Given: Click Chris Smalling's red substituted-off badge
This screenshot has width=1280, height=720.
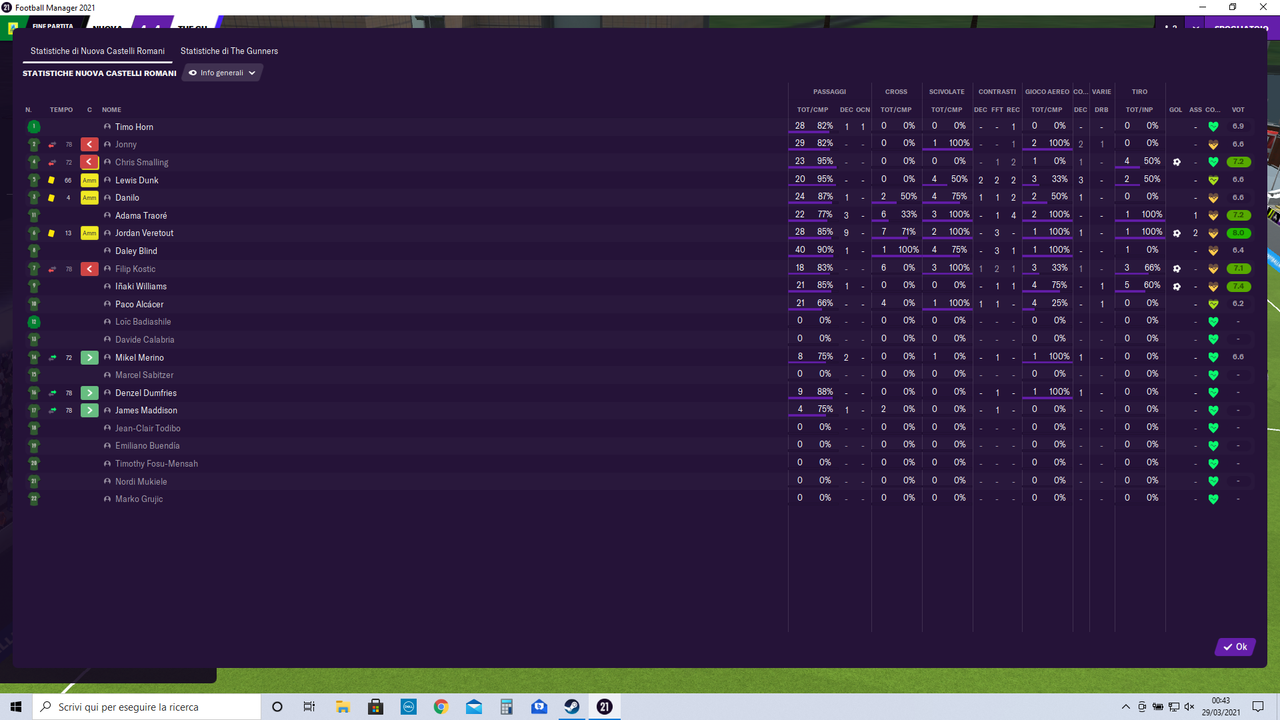Looking at the screenshot, I should click(x=89, y=162).
